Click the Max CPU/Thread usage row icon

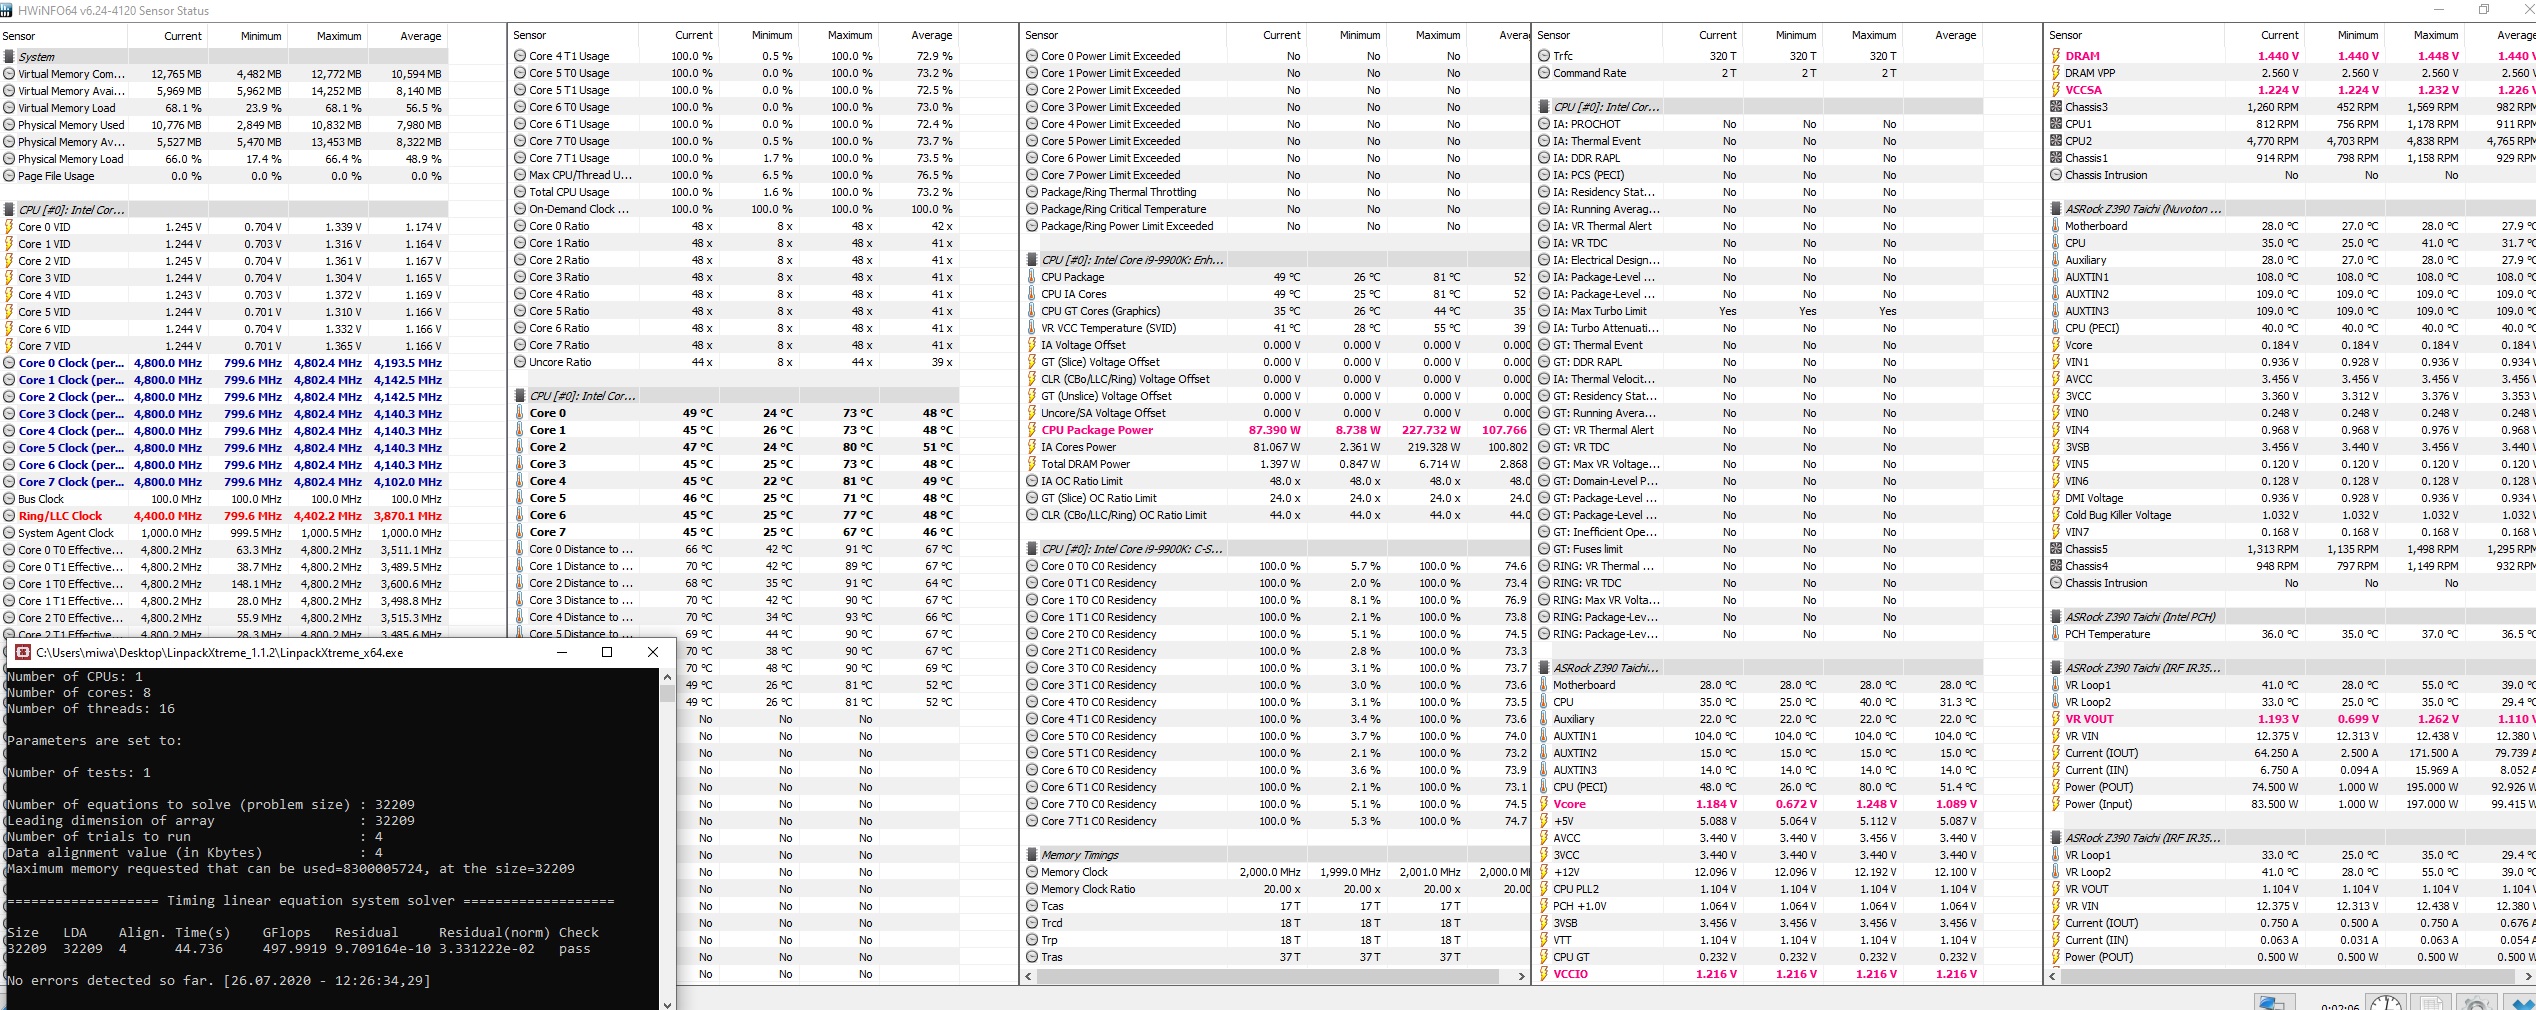[520, 175]
